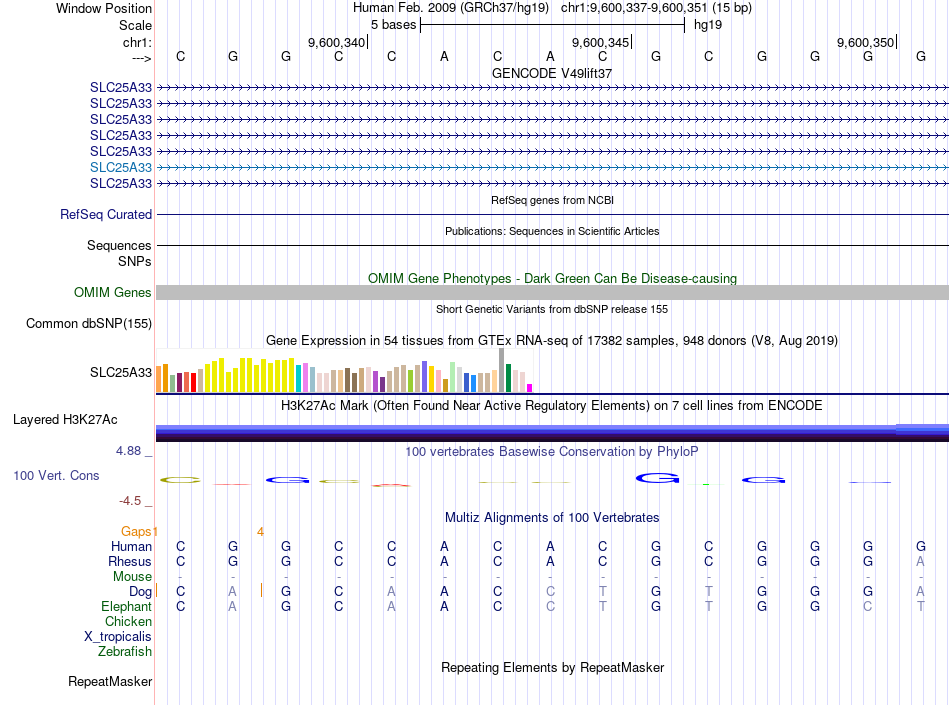Click the orange Gaps label

(x=136, y=531)
